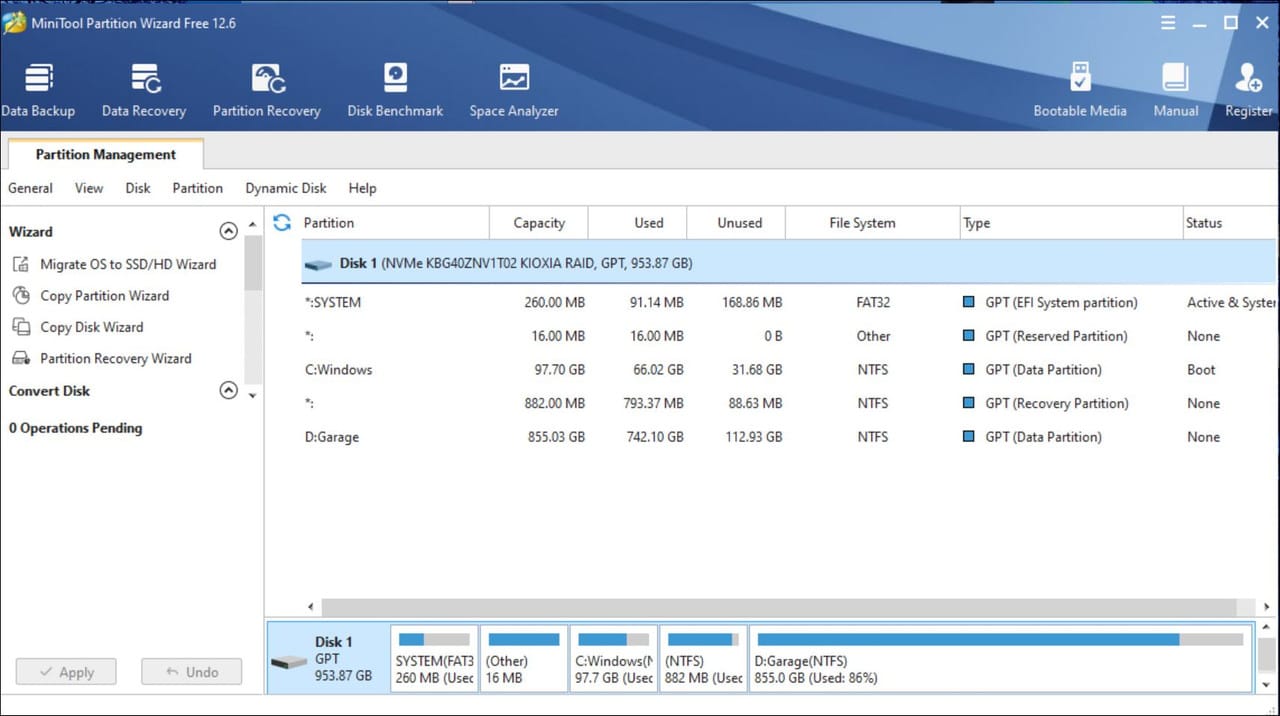
Task: Select the 882.00 MB recovery partition row
Action: tap(790, 403)
